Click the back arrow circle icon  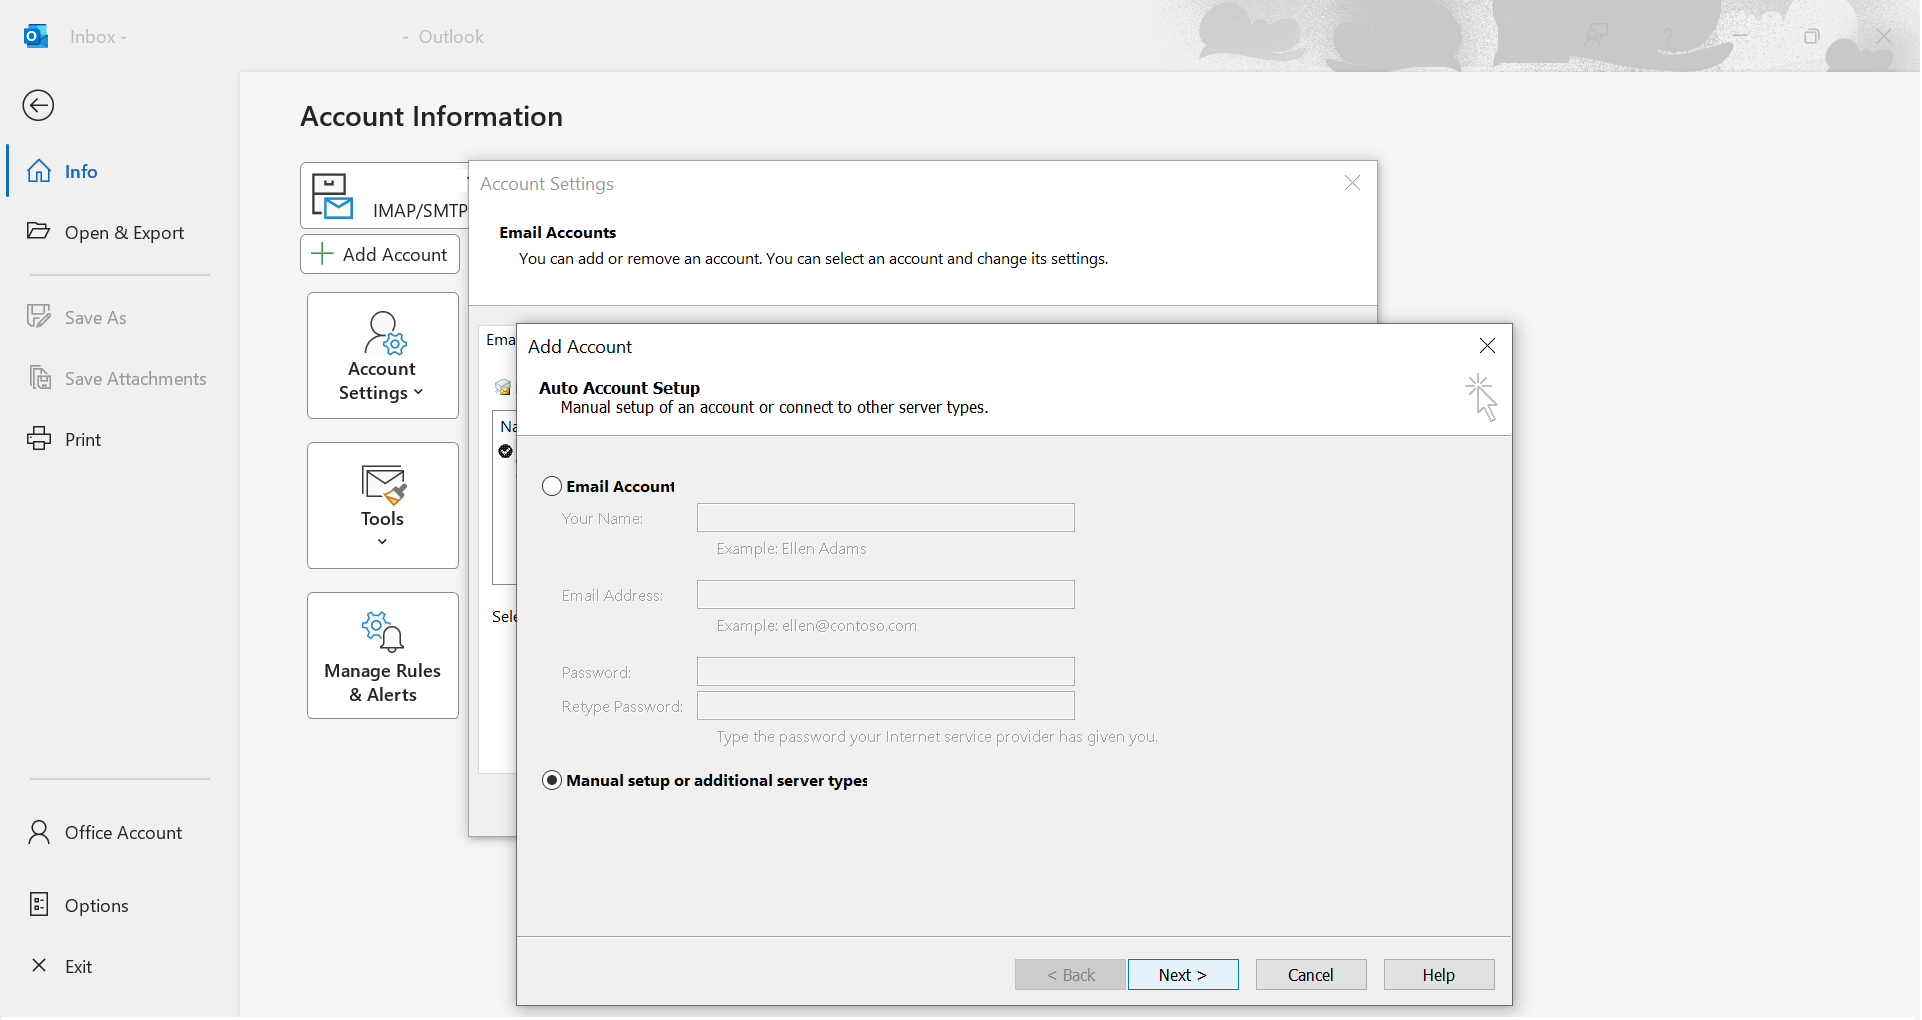38,105
